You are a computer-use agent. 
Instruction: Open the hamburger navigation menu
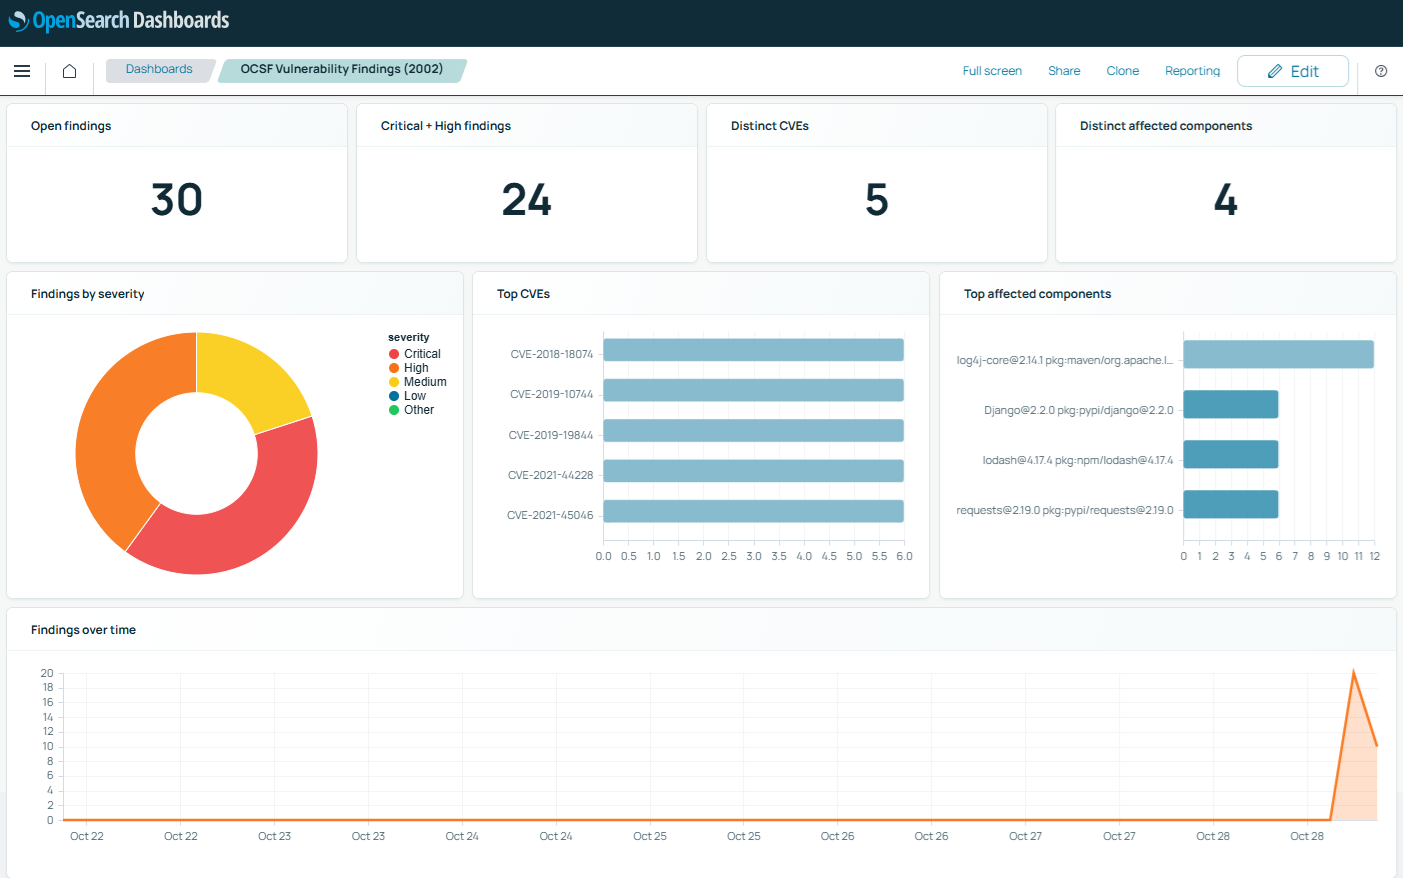(x=22, y=71)
